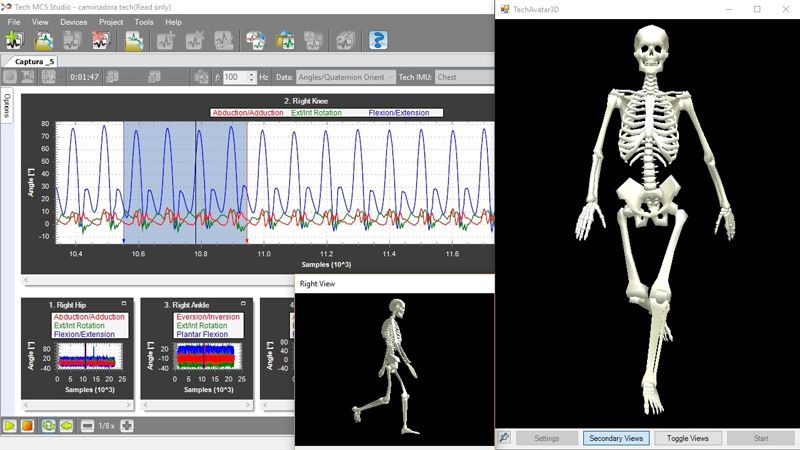Screen dimensions: 800x450
Task: Decrease playback speed with minus icon
Action: pyautogui.click(x=88, y=425)
